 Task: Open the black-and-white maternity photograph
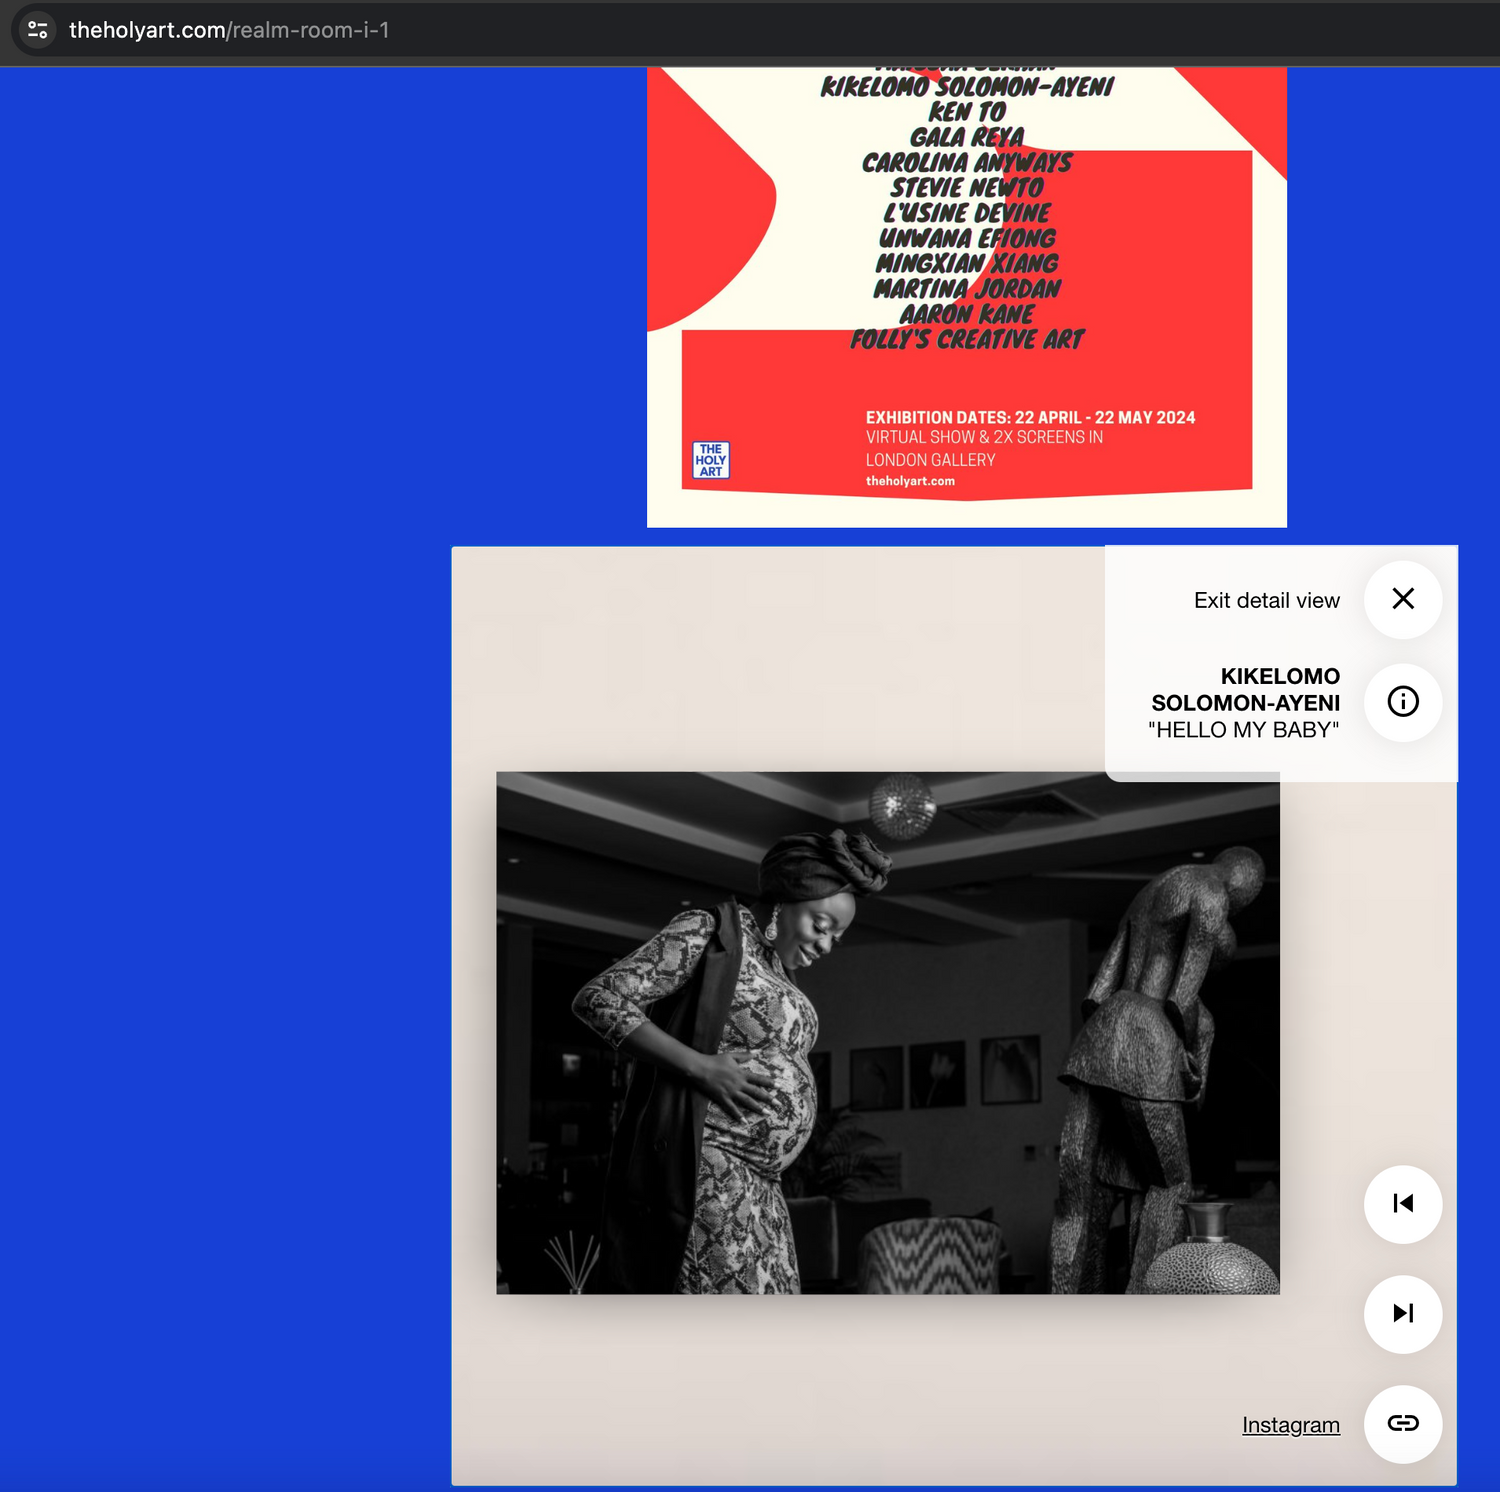pos(888,1033)
